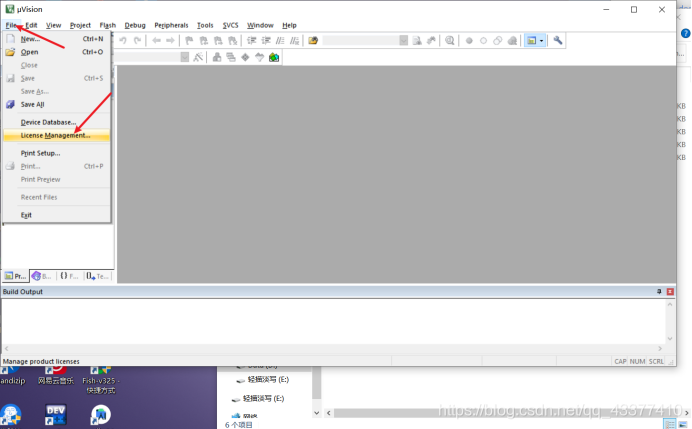Click Build Output scroll left arrow

(6, 349)
